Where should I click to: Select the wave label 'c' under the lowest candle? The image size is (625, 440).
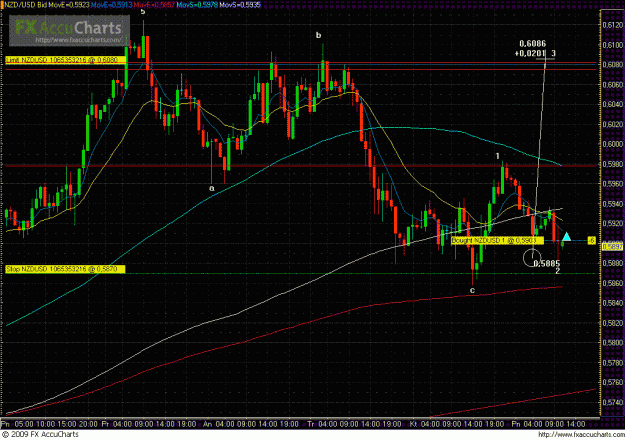click(472, 291)
